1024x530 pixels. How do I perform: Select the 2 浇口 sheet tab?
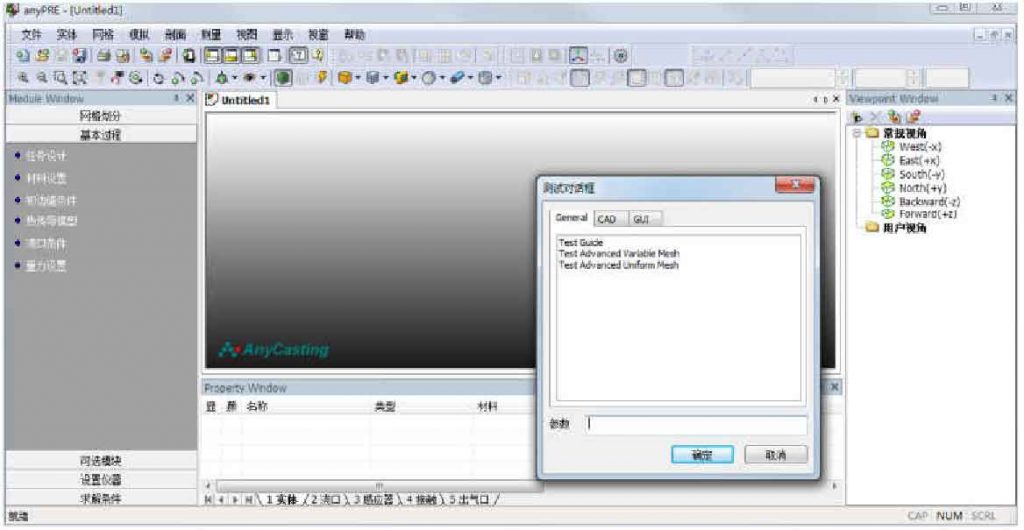point(326,499)
